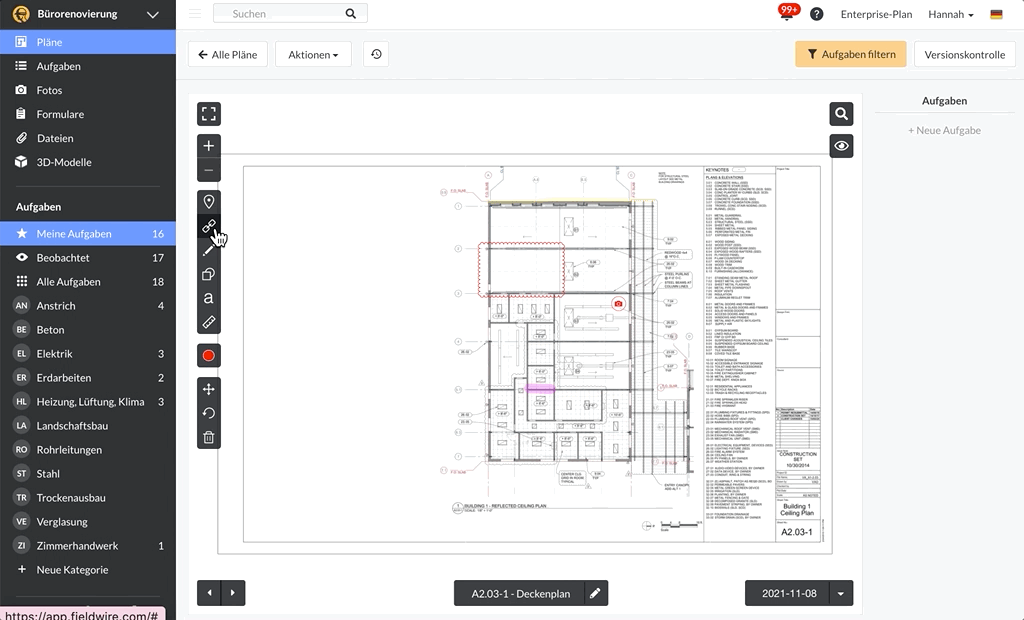Add Neue Kategorie
This screenshot has width=1024, height=620.
88,570
